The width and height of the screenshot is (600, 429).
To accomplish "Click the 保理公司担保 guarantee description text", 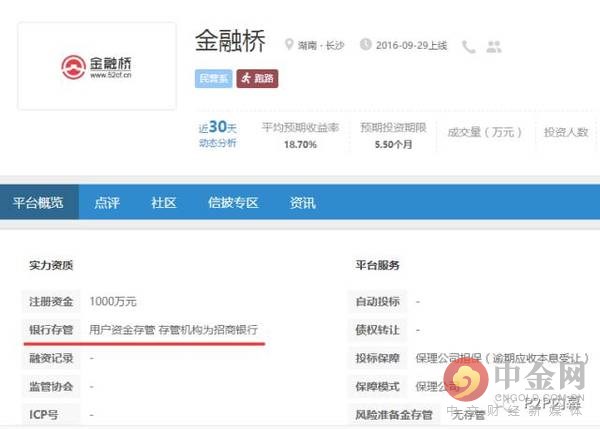I will (502, 358).
